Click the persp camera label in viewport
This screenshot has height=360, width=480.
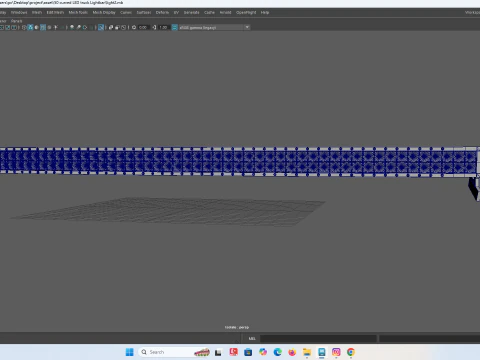tap(237, 327)
